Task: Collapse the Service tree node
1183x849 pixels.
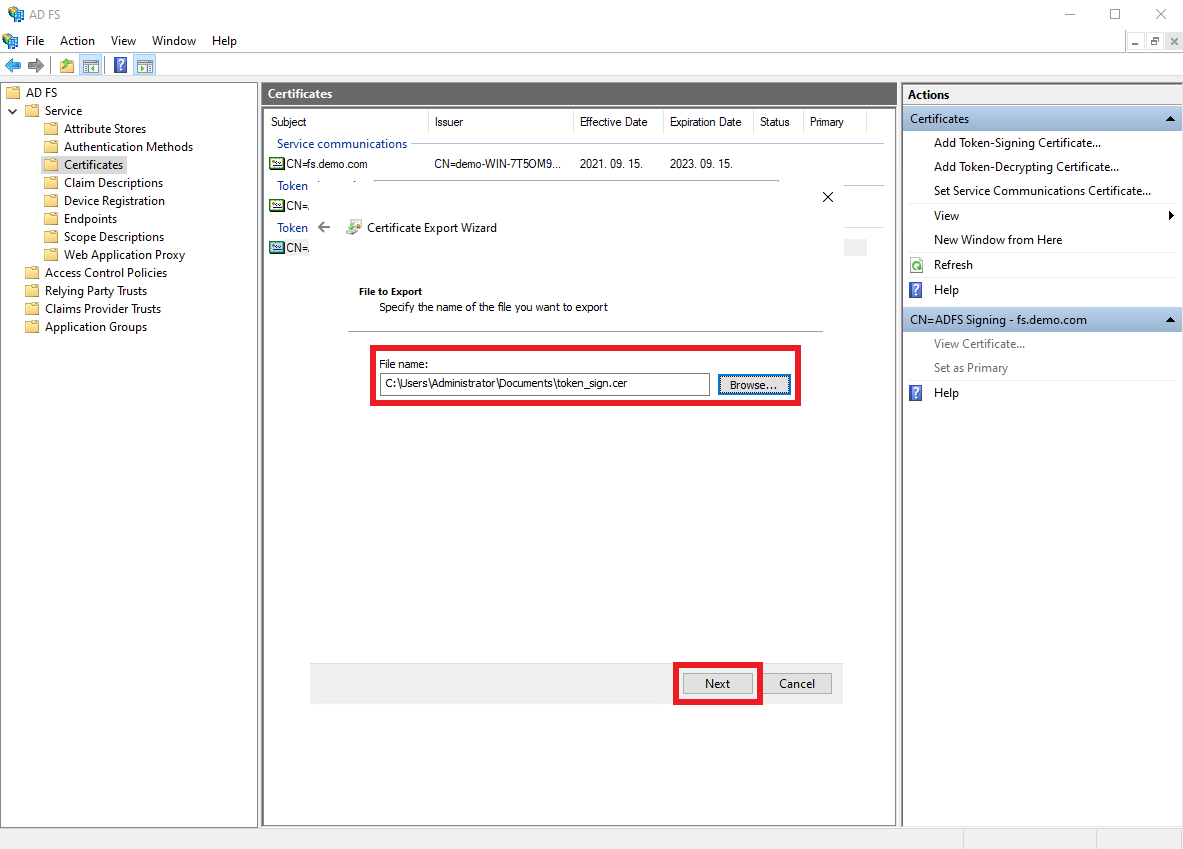Action: tap(13, 111)
